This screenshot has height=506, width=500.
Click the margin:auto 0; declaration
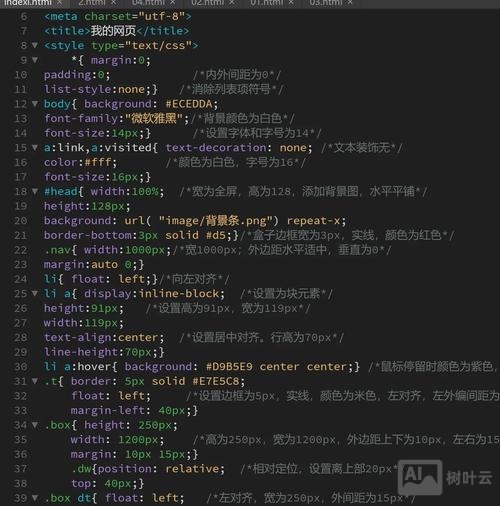pos(90,265)
